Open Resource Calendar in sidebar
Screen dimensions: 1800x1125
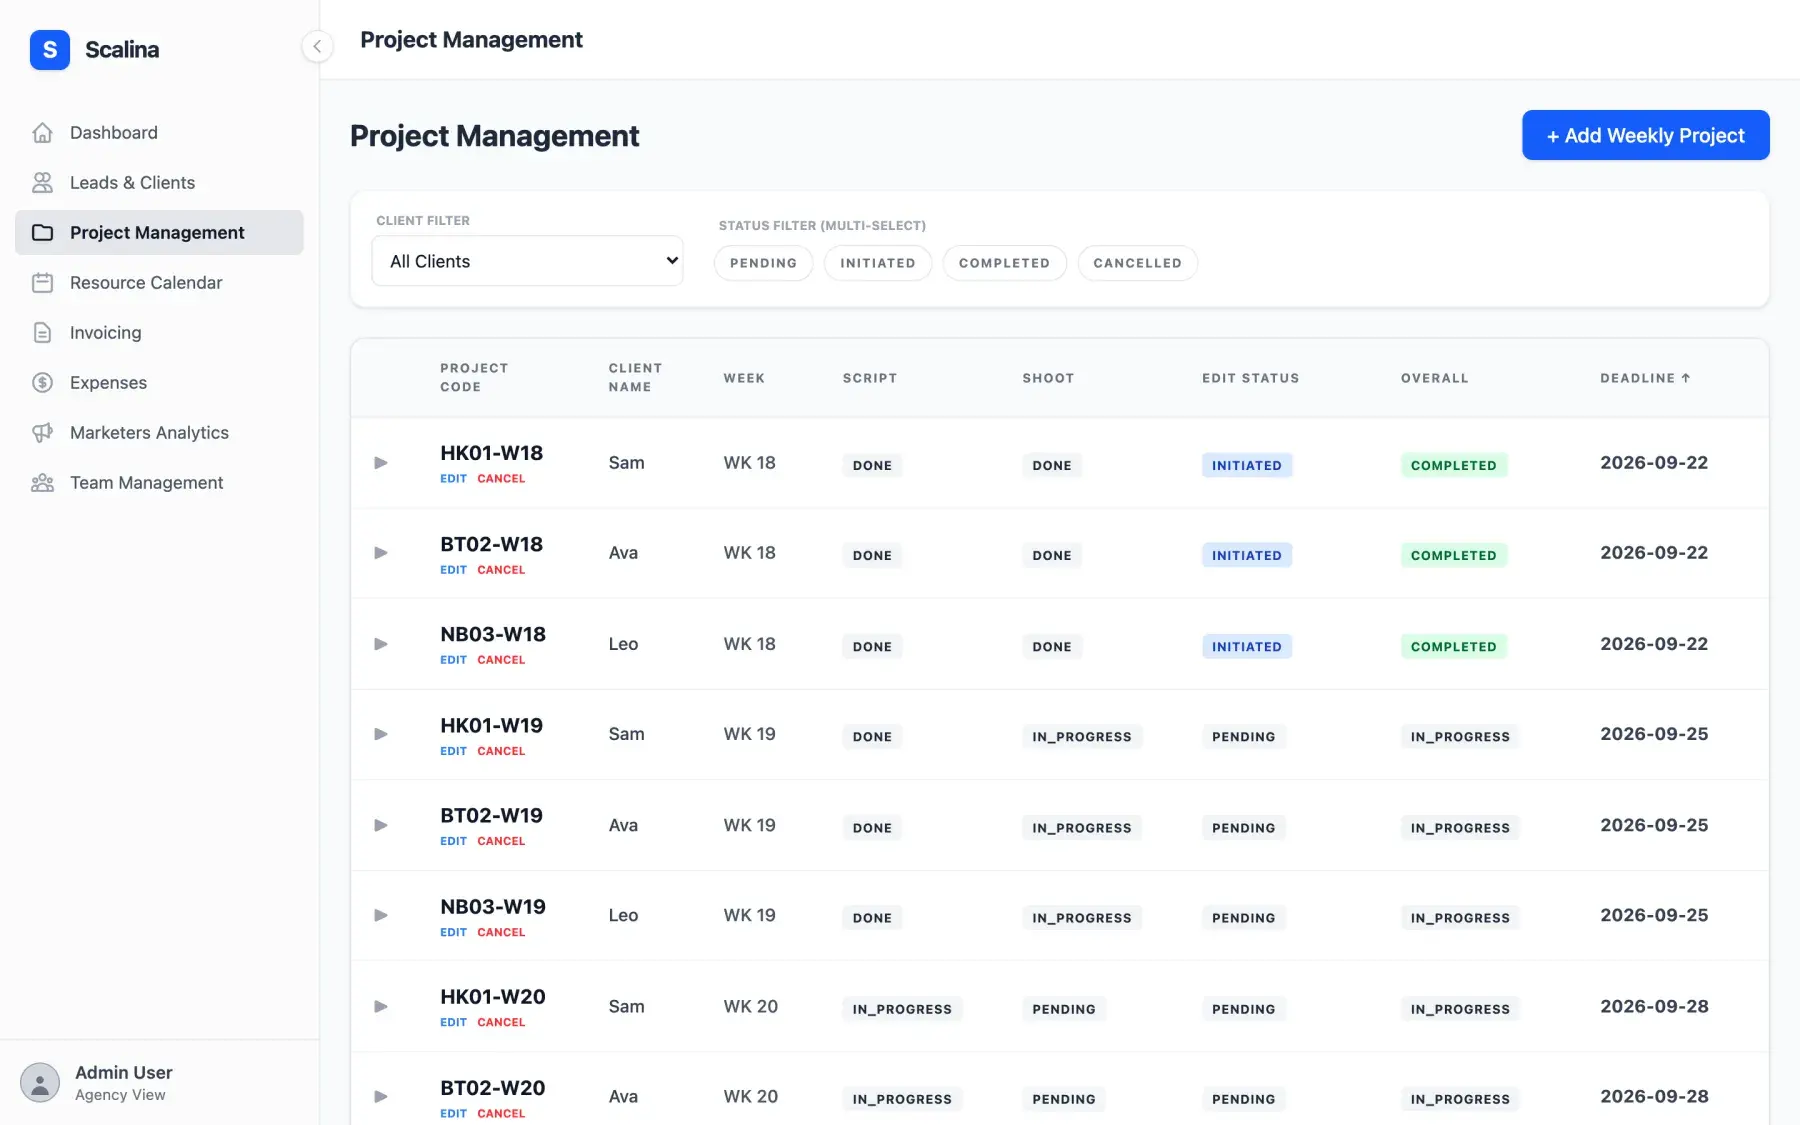(x=159, y=282)
